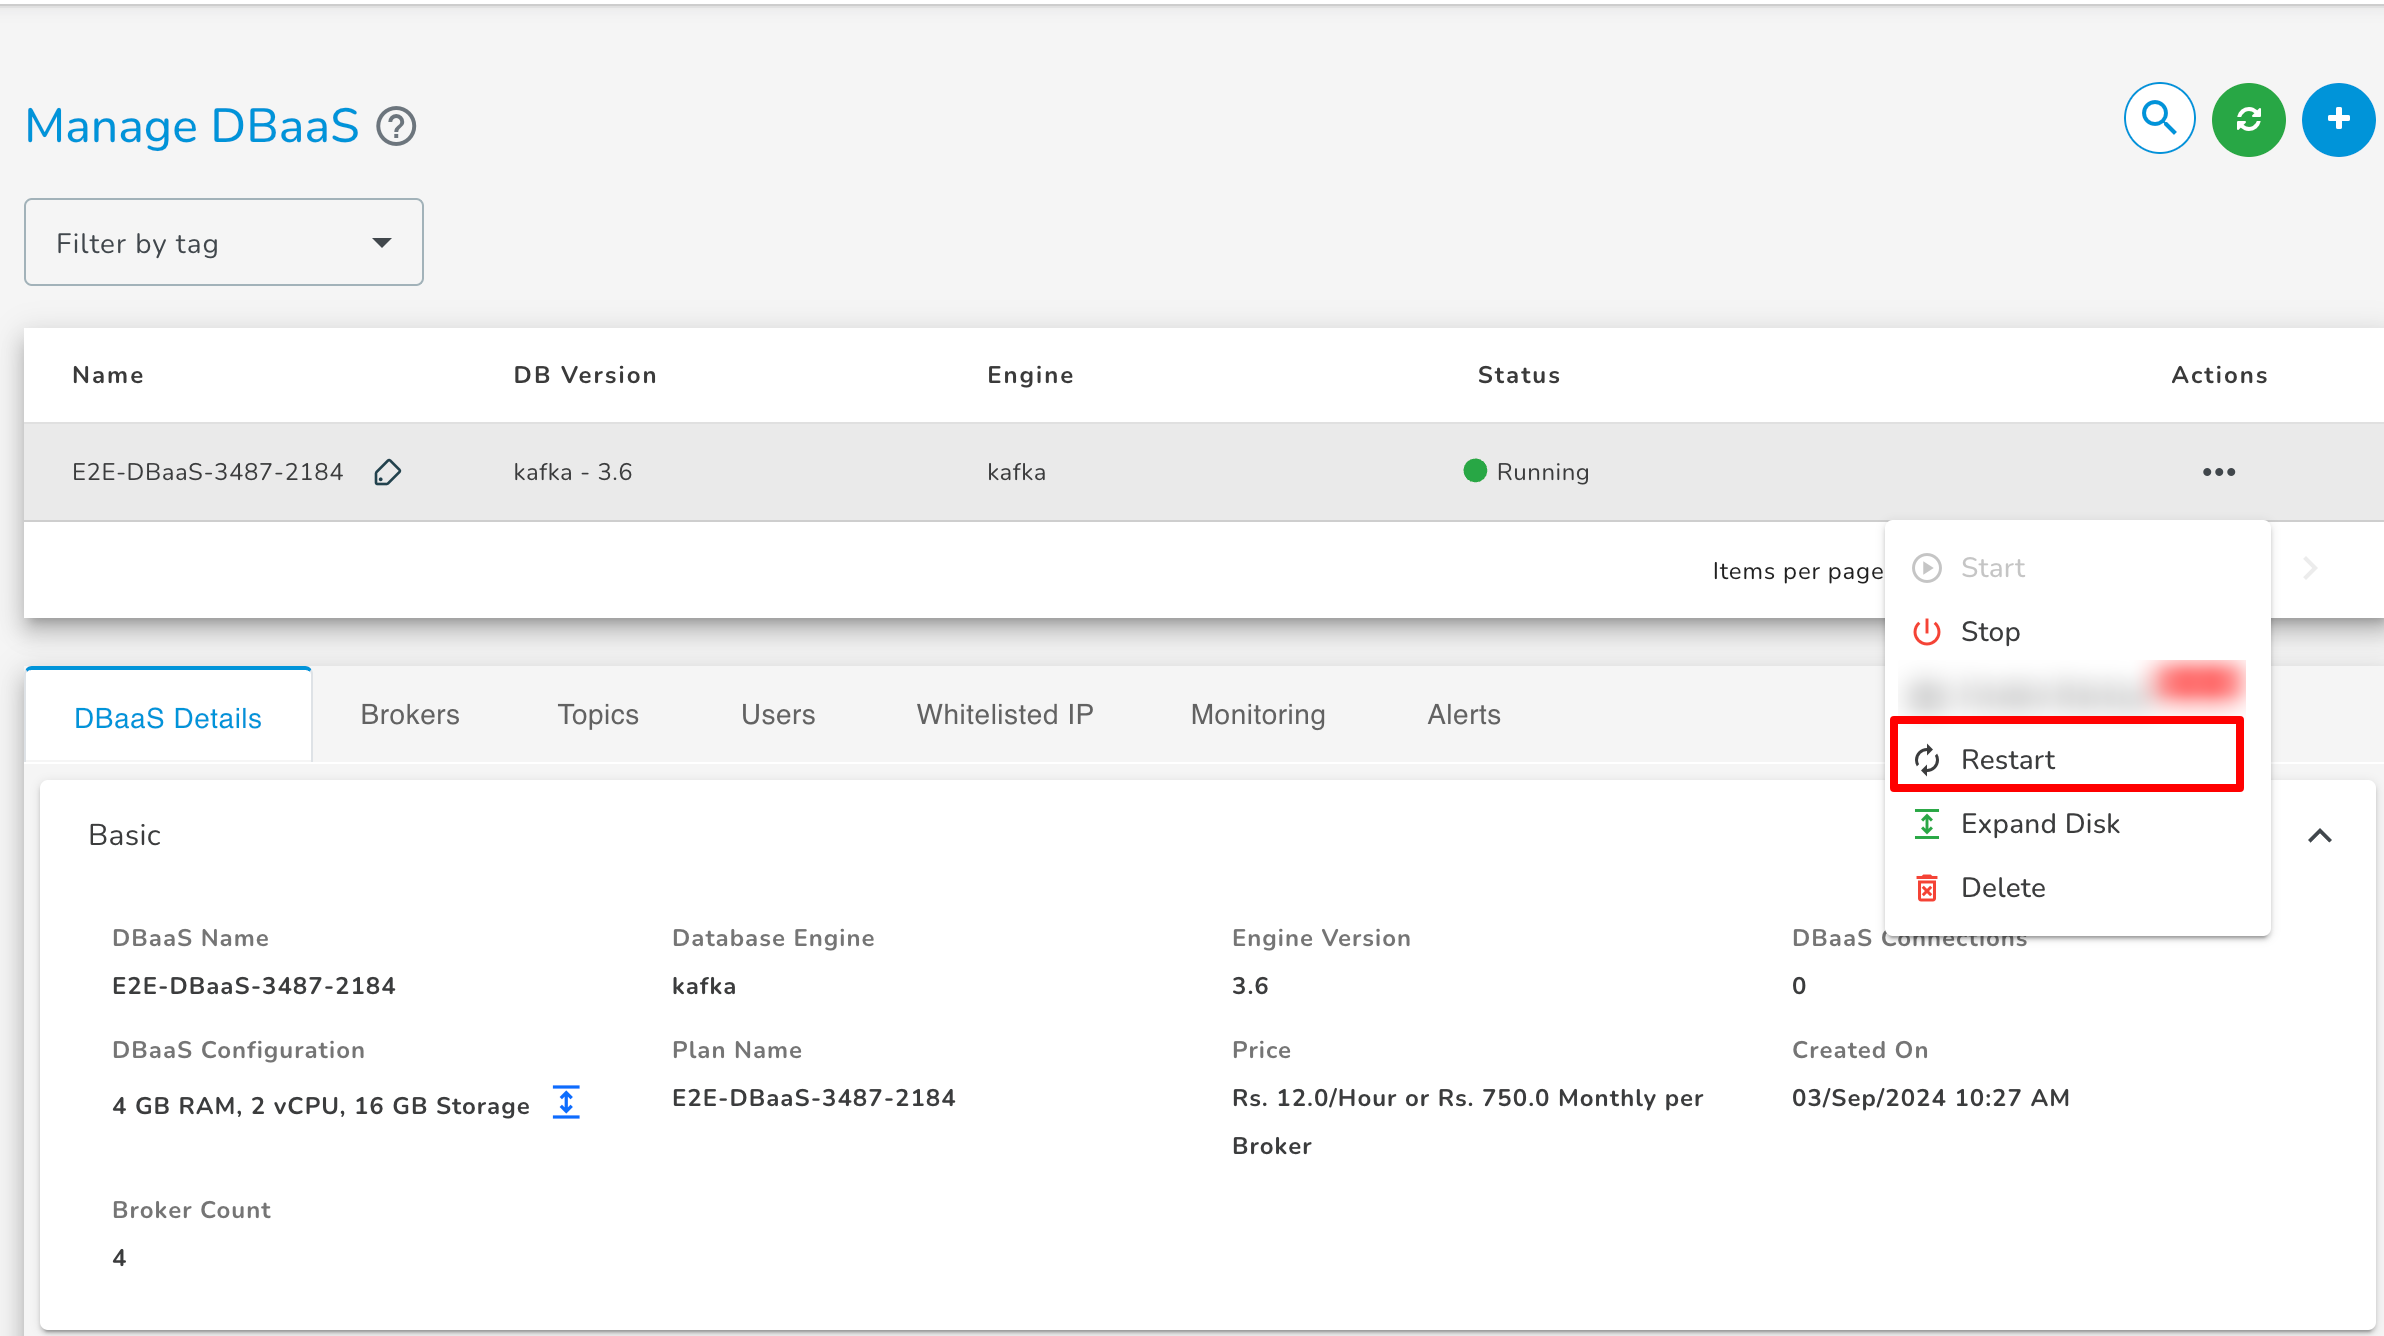Open the three-dot actions menu
Image resolution: width=2384 pixels, height=1336 pixels.
2218,472
